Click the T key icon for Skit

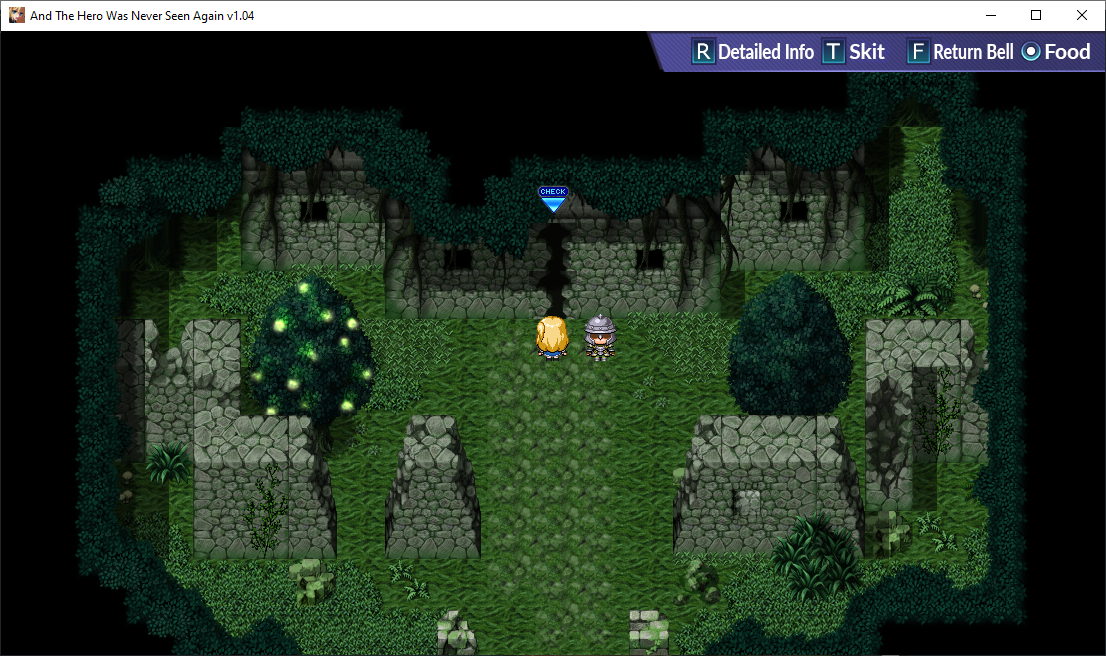tap(833, 51)
